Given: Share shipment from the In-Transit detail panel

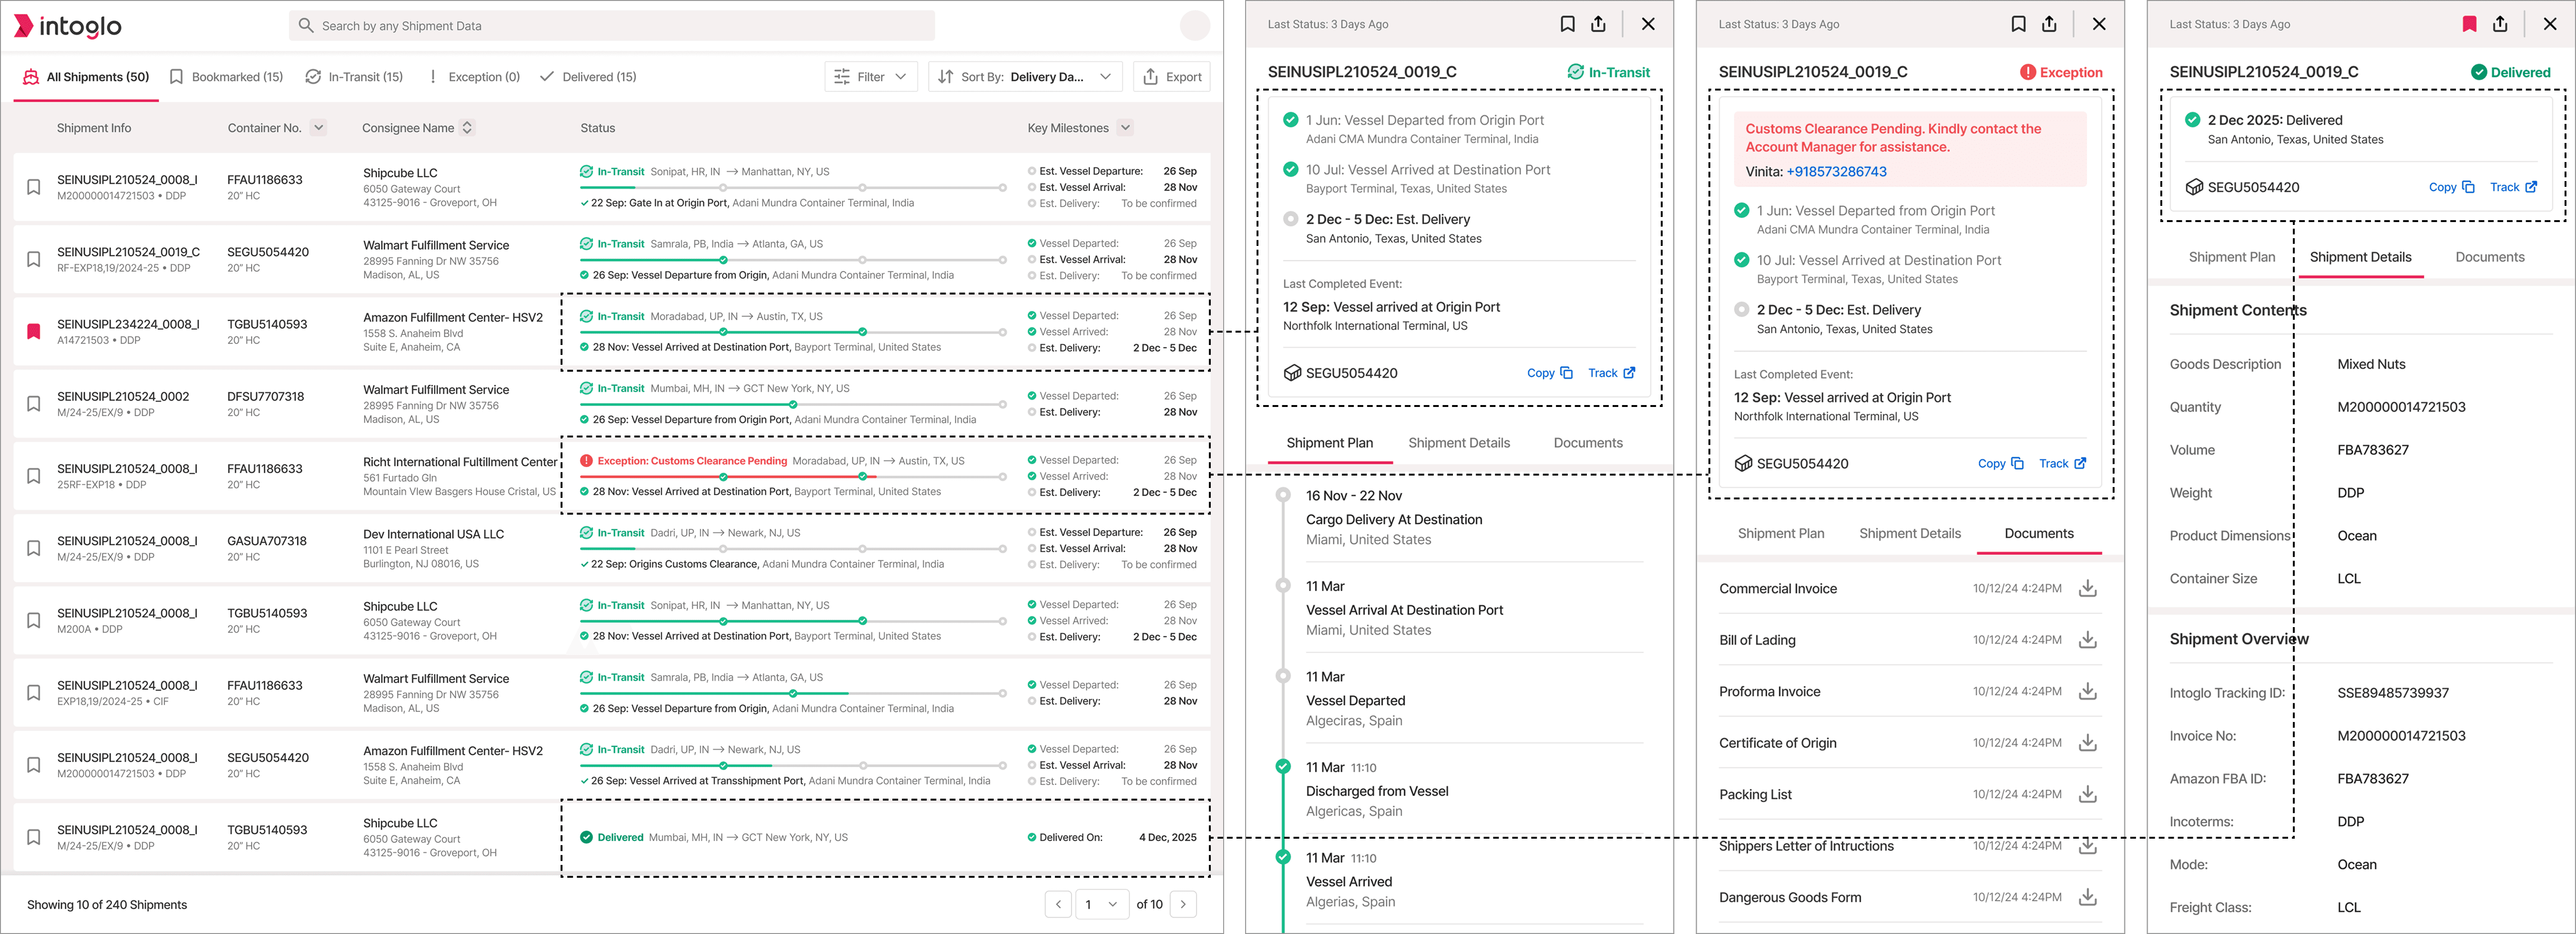Looking at the screenshot, I should pyautogui.click(x=1598, y=24).
